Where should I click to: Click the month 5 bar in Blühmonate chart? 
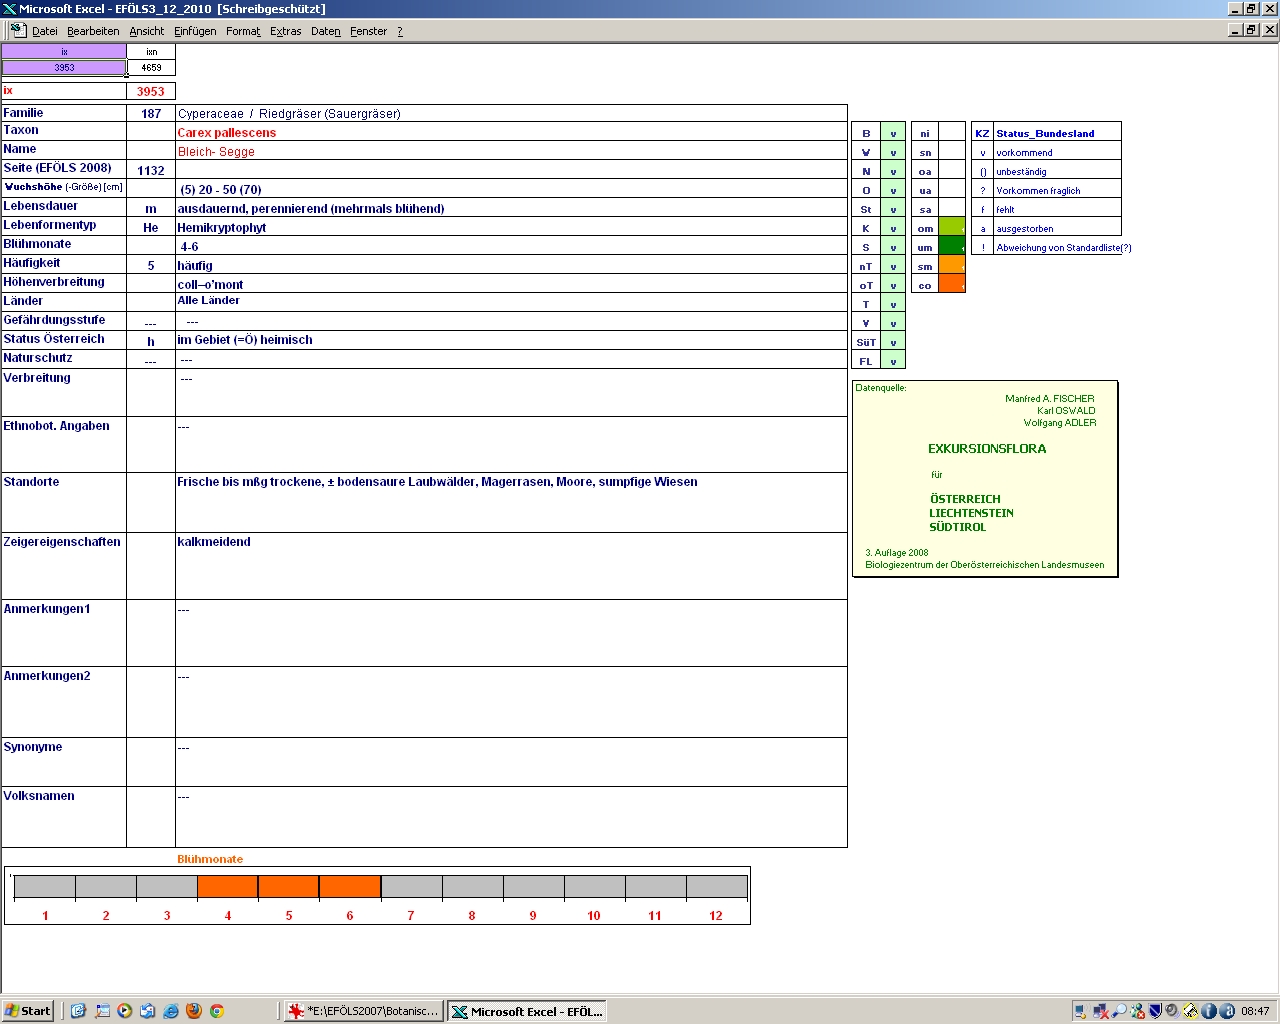(289, 886)
